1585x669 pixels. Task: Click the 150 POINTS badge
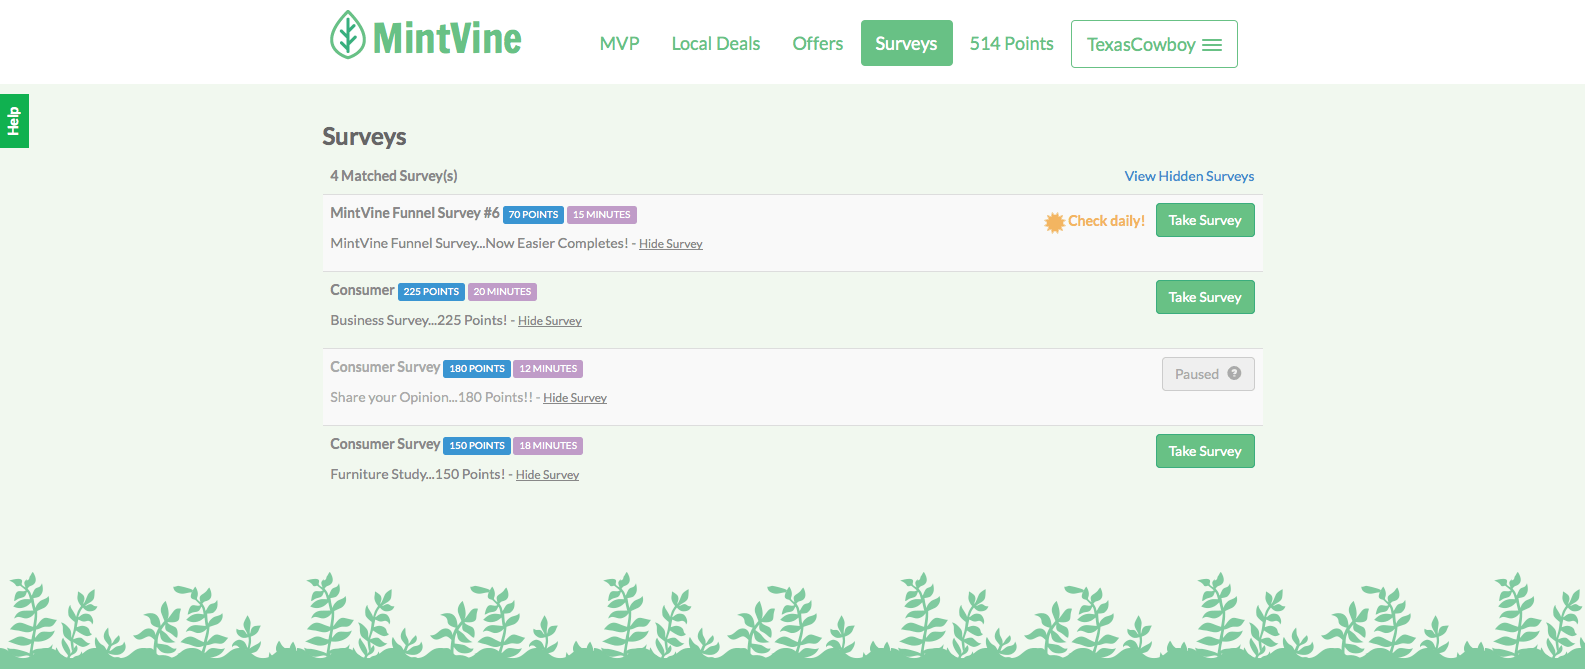pos(477,446)
